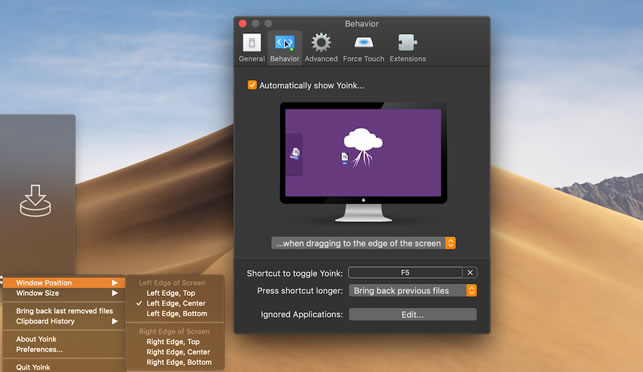643x372 pixels.
Task: Open the General preferences icon
Action: tap(252, 43)
